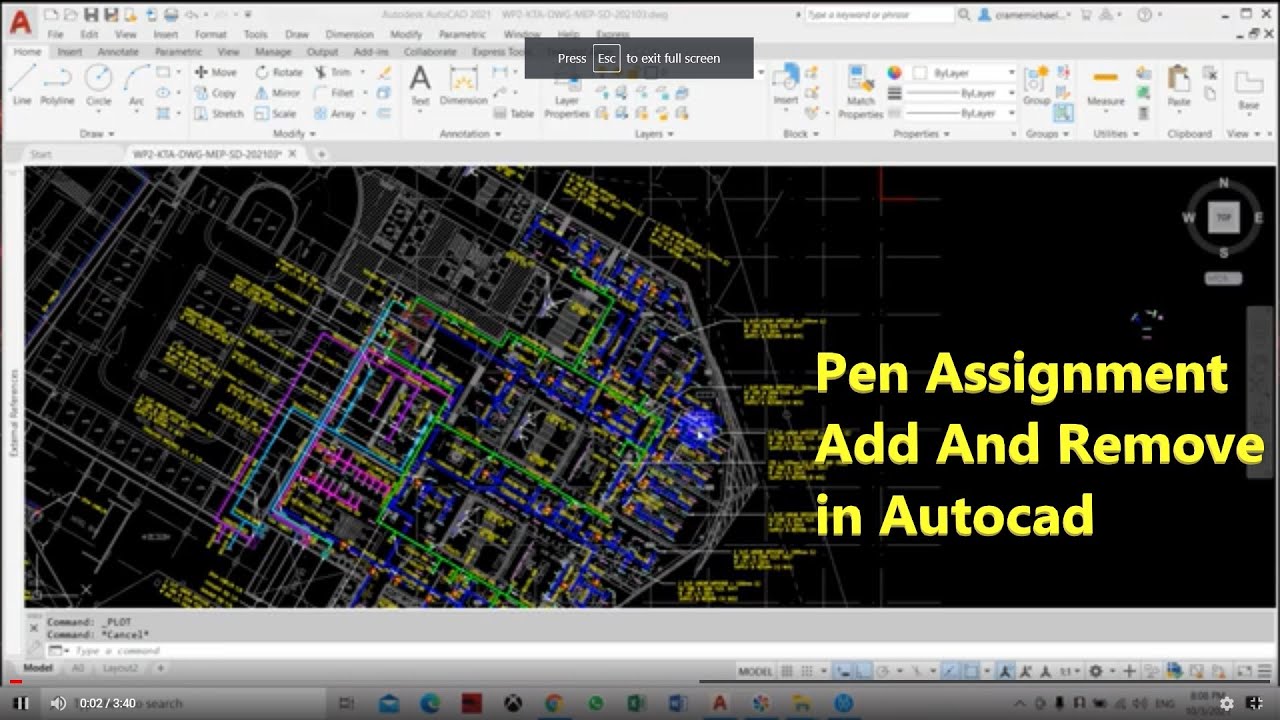Screen dimensions: 1280x720
Task: Click the search magnifier icon
Action: pos(964,15)
